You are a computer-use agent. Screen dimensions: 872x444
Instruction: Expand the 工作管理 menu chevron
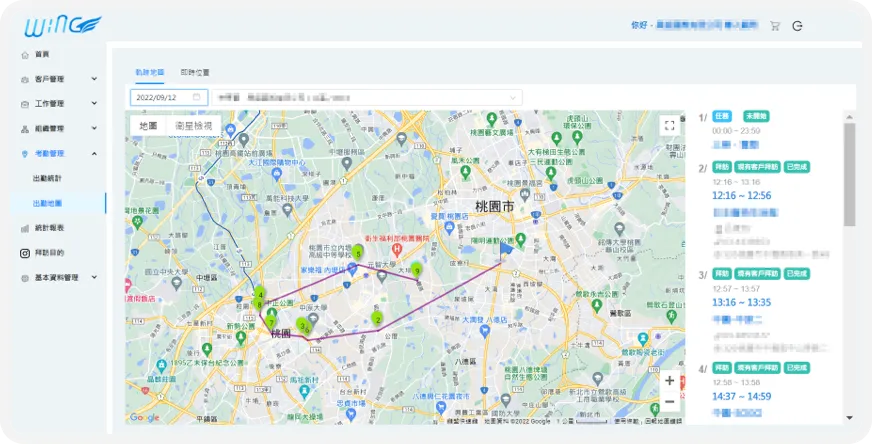coord(94,103)
